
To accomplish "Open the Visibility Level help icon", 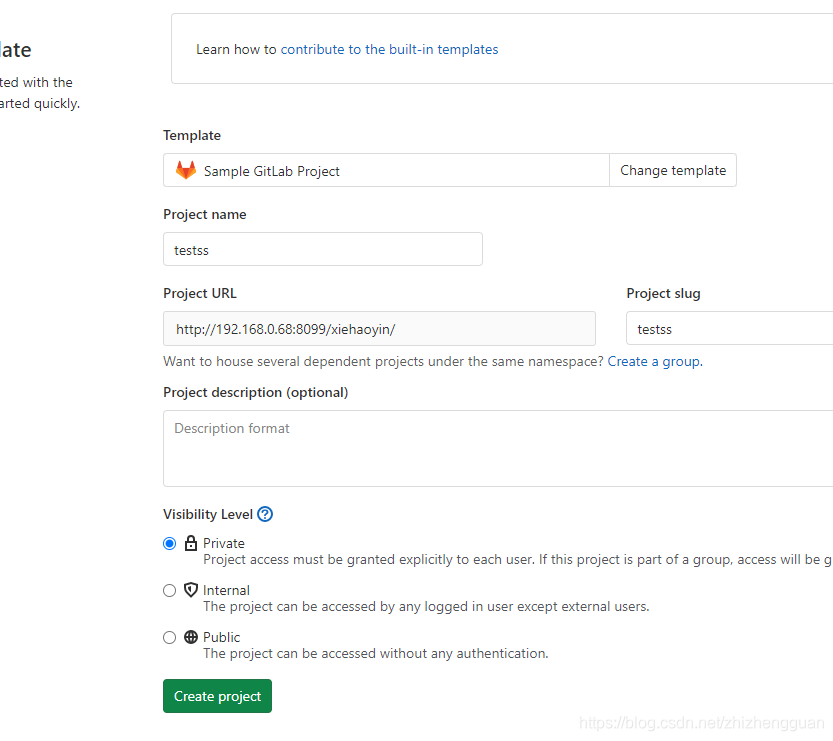I will [265, 514].
